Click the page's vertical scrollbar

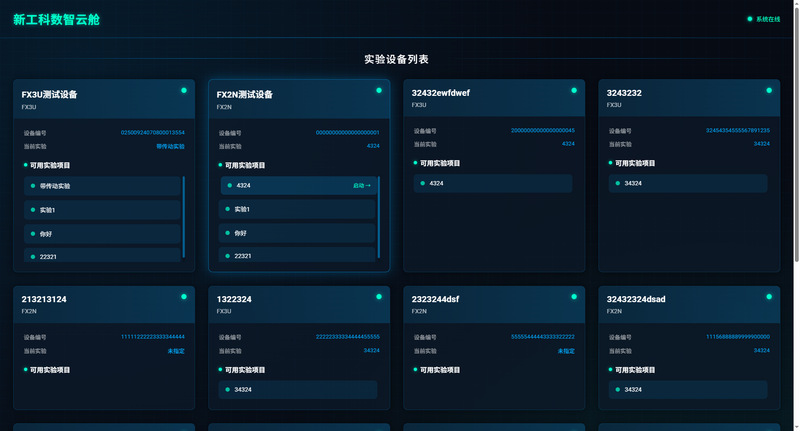(x=797, y=133)
